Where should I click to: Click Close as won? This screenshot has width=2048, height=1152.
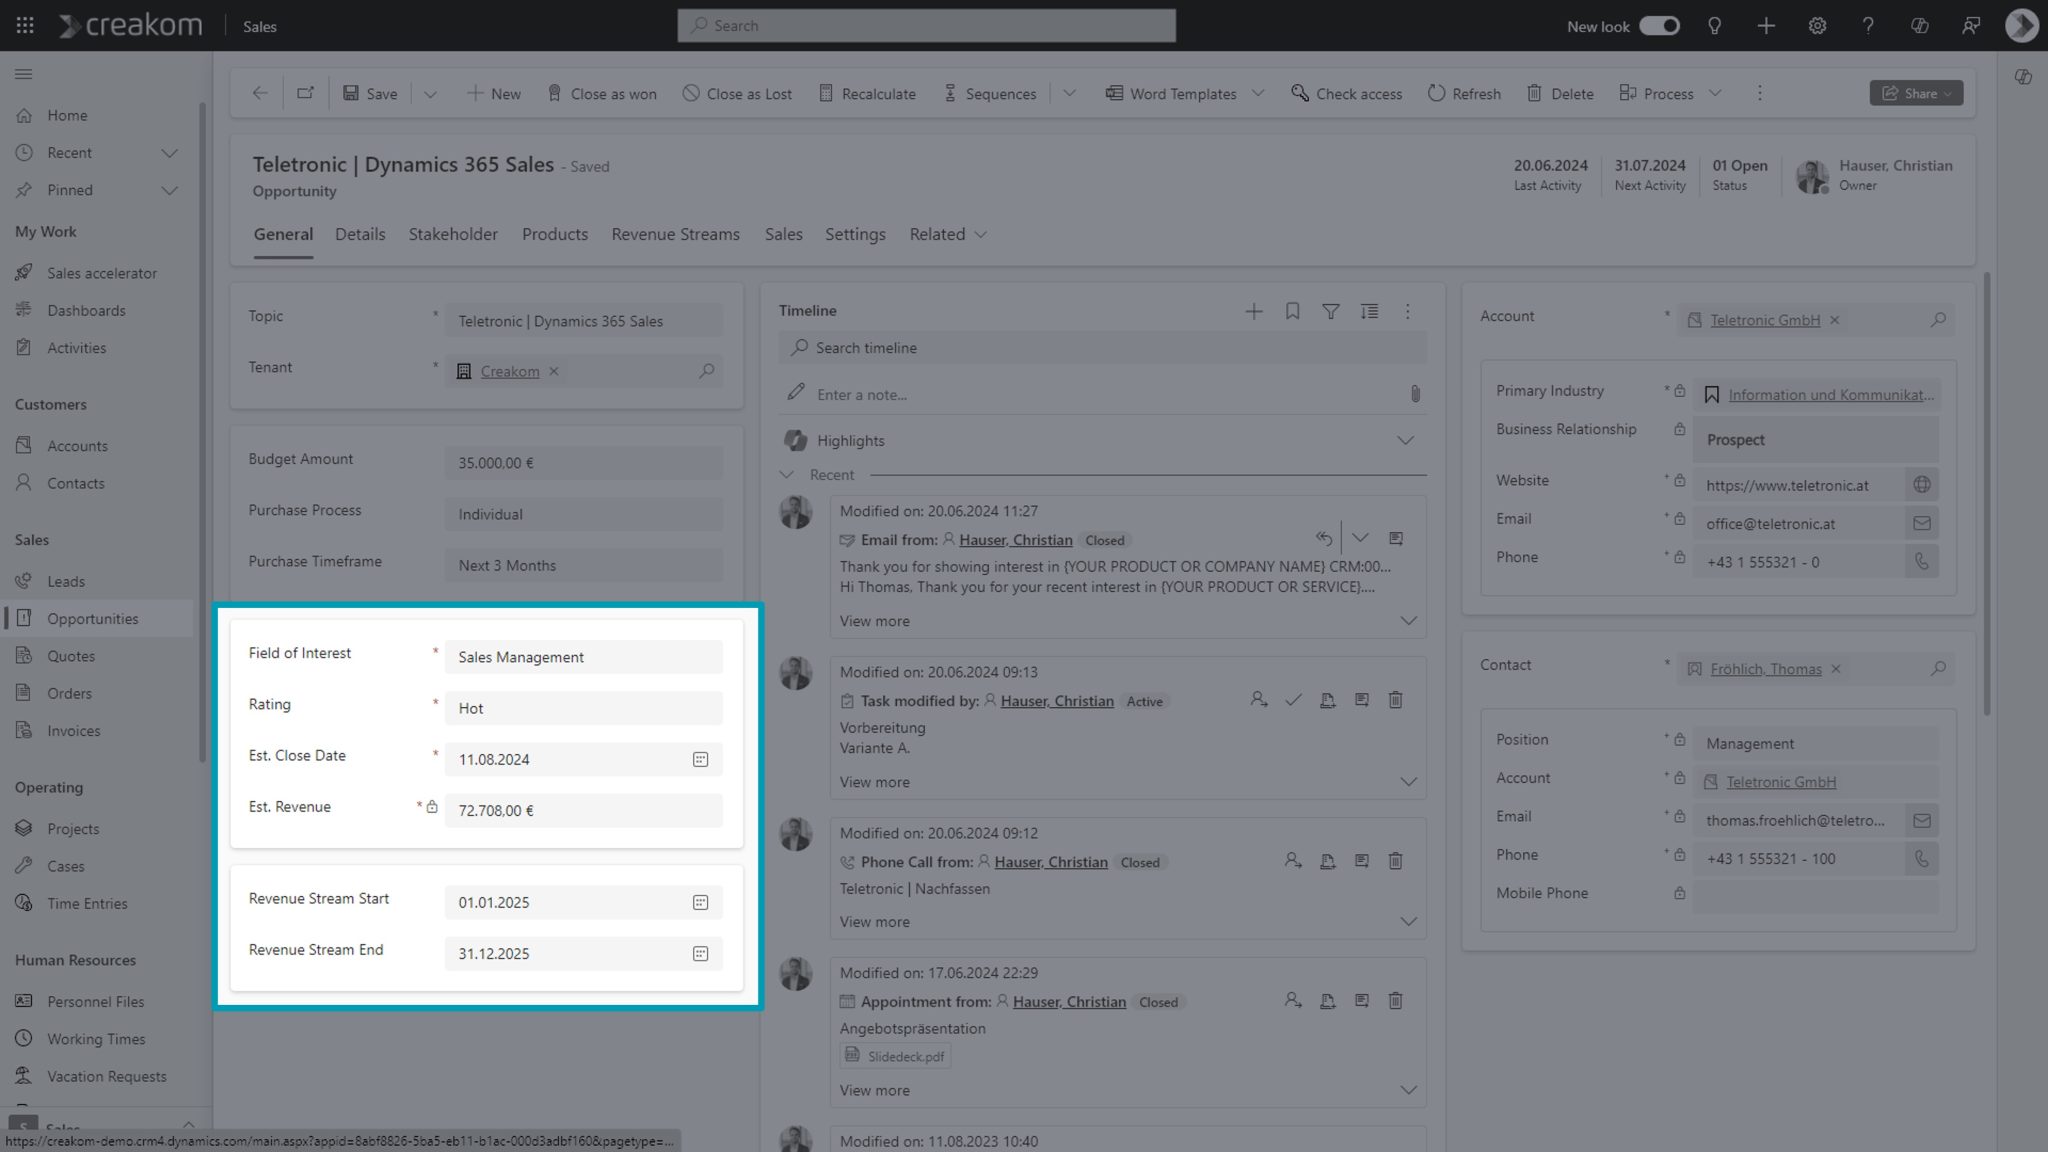point(602,93)
